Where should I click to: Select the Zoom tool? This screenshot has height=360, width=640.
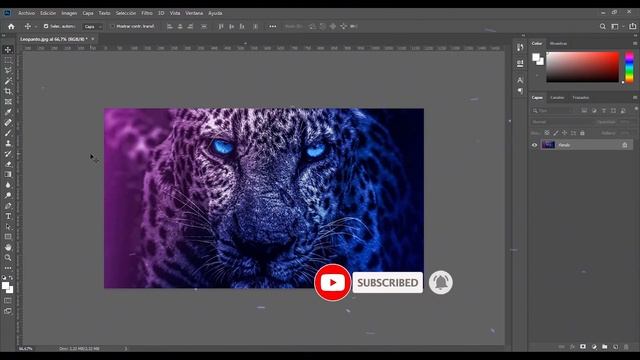8,258
